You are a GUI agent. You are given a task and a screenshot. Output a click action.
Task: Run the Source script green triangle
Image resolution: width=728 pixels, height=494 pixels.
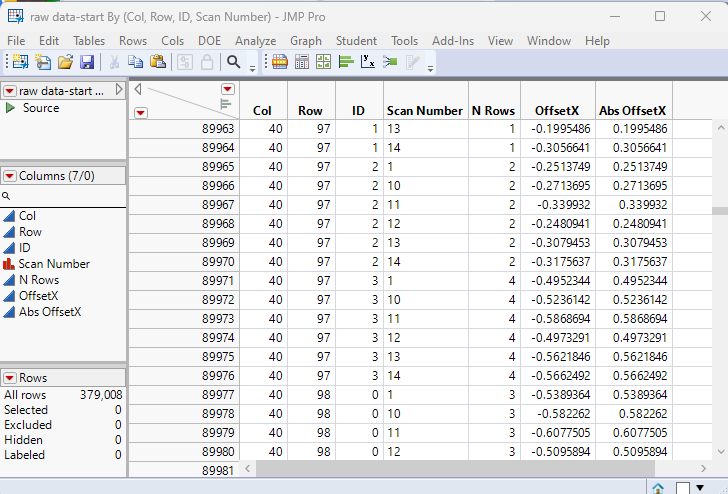tap(11, 108)
